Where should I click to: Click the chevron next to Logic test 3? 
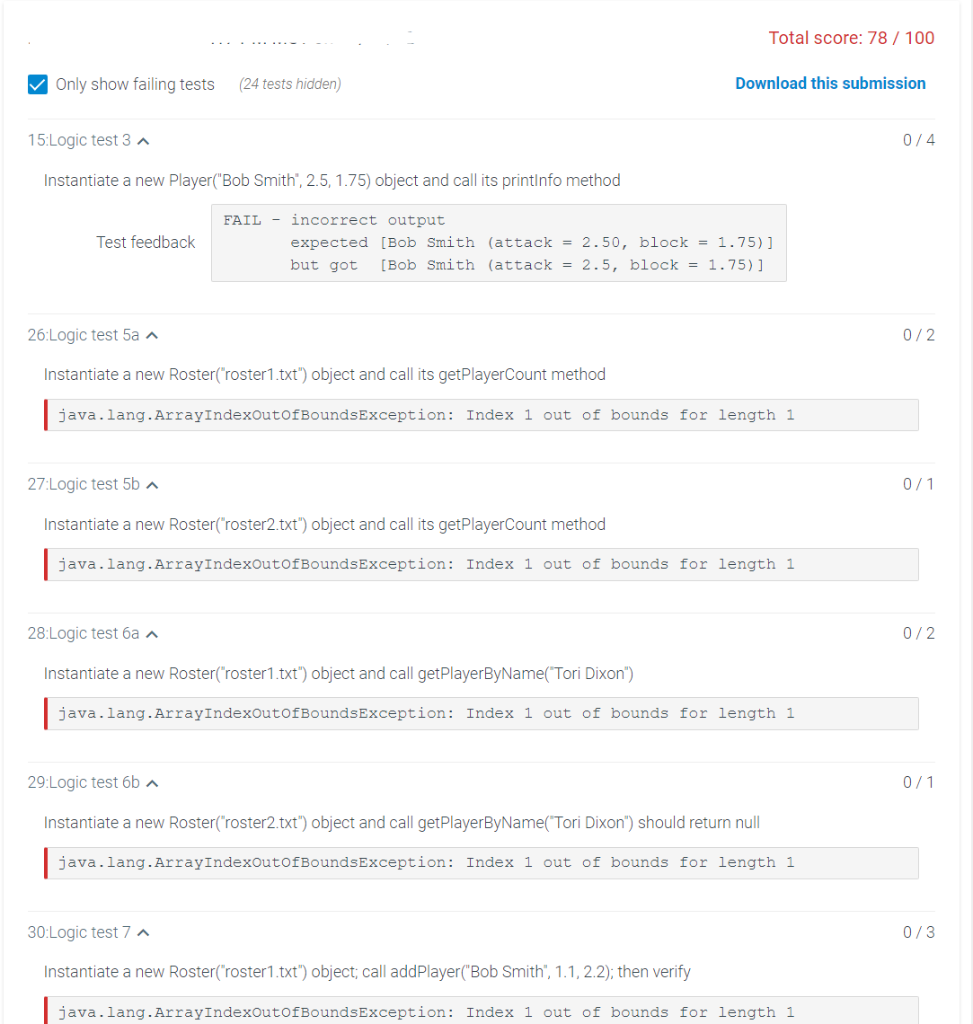click(144, 140)
